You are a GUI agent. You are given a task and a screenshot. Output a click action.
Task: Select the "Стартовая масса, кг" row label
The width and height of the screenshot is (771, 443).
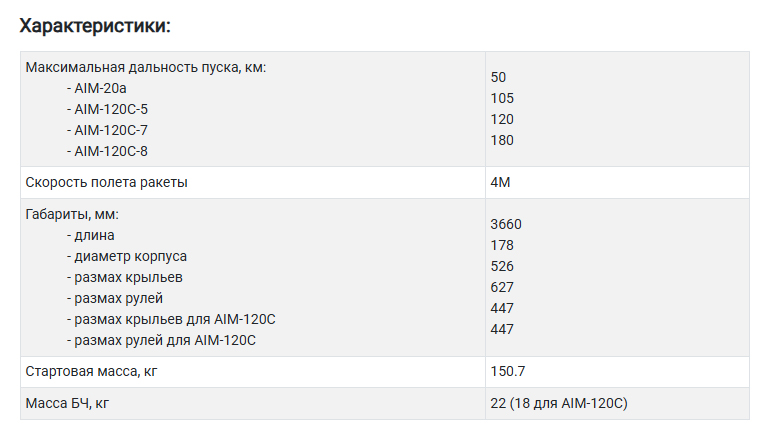coord(91,372)
